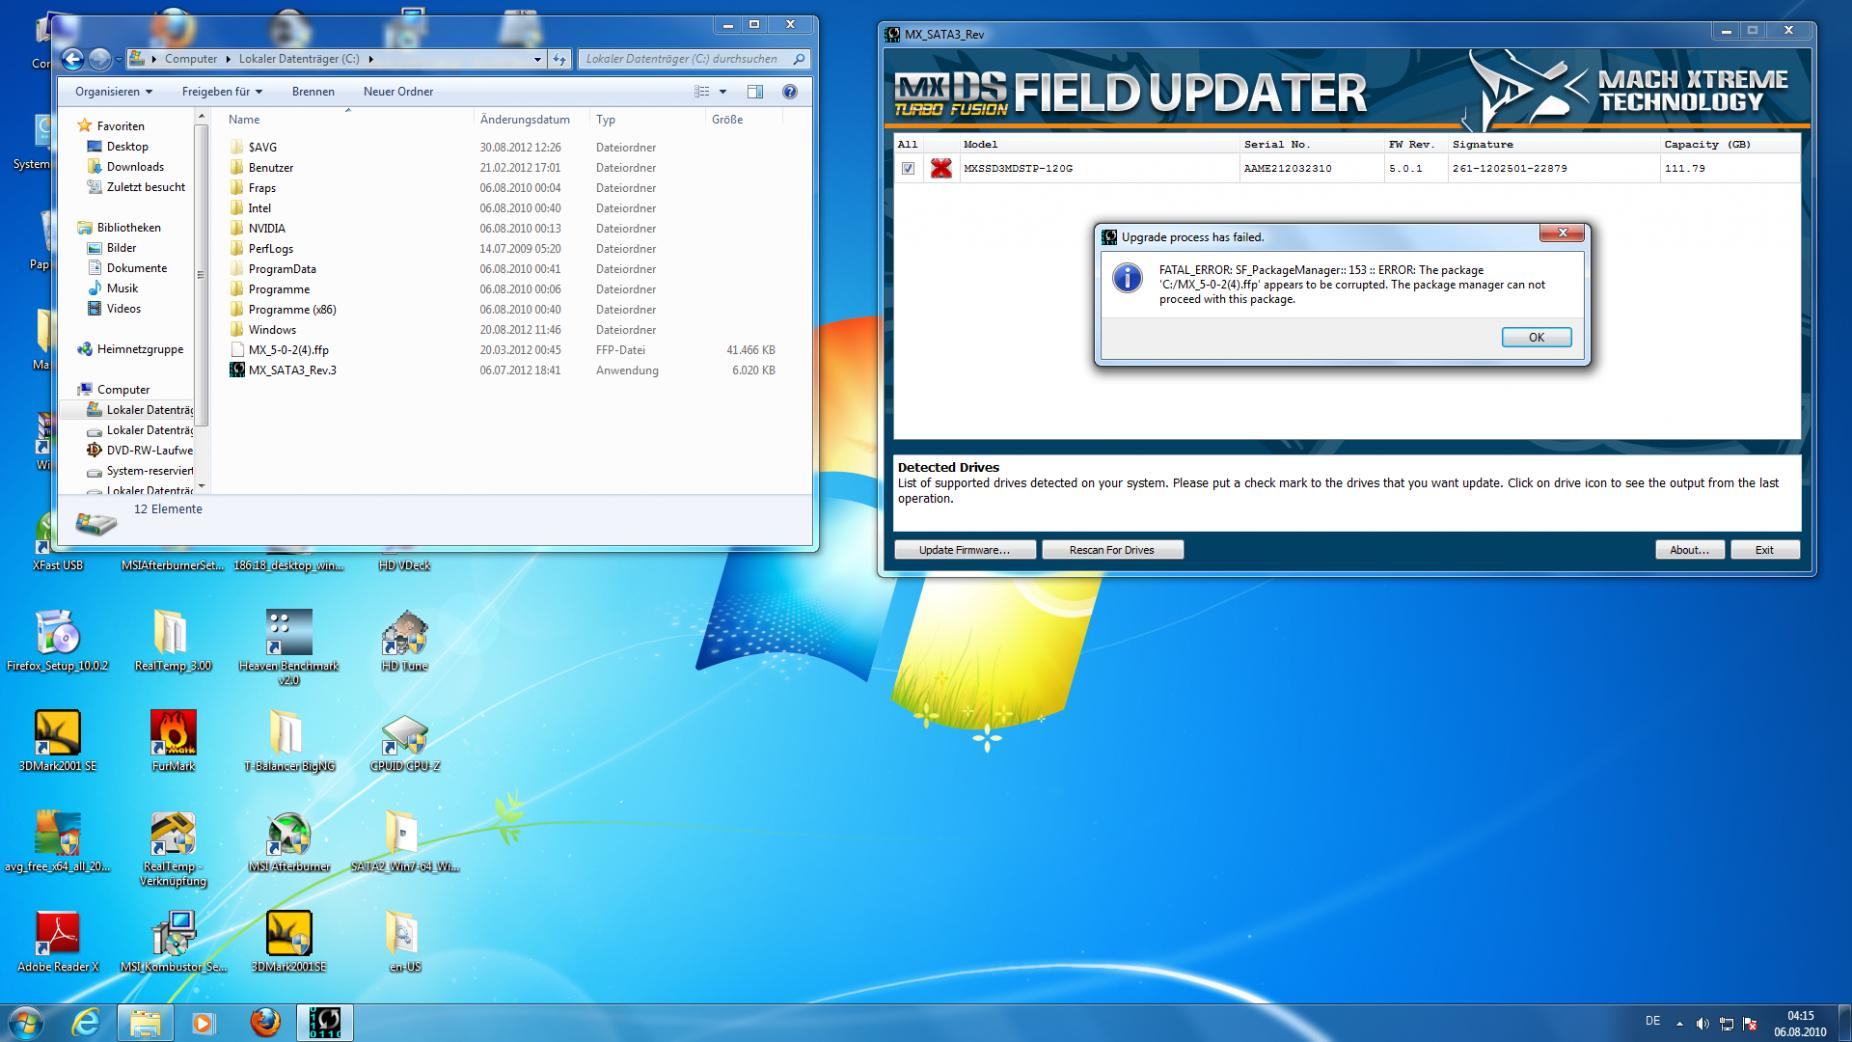Open Heaven Benchmark v2.0 desktop shortcut

click(289, 646)
